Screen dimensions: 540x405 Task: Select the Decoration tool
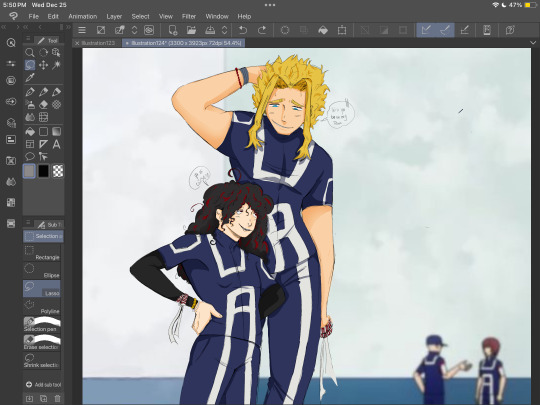coord(56,104)
